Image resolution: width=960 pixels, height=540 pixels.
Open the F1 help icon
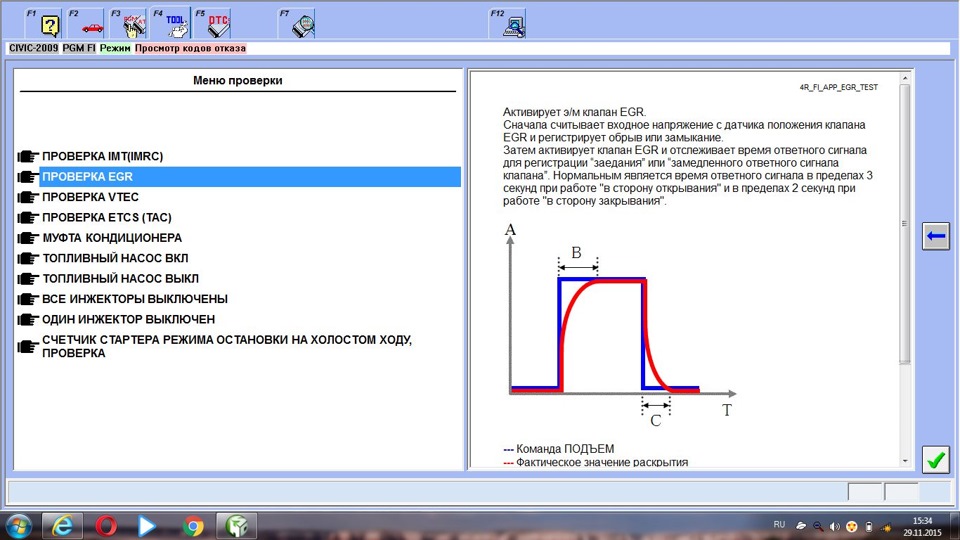pyautogui.click(x=43, y=24)
